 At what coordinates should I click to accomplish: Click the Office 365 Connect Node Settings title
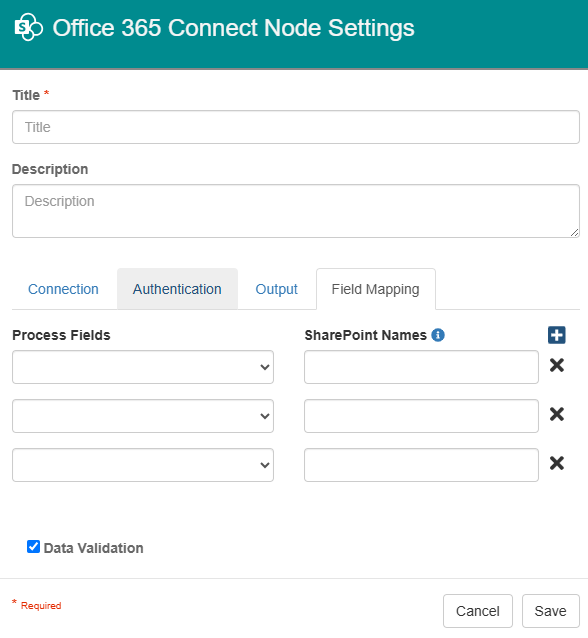[x=234, y=28]
